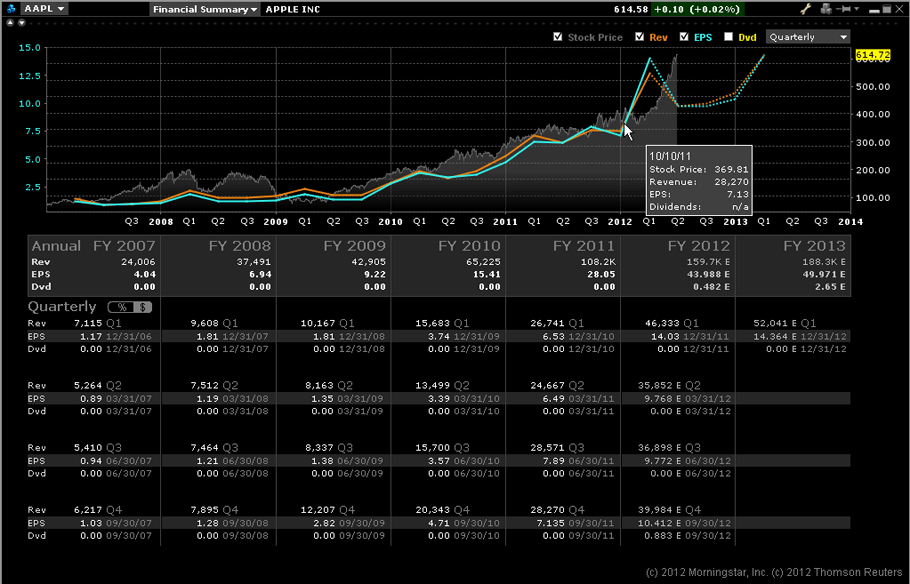Image resolution: width=910 pixels, height=584 pixels.
Task: Click the 2009 label on the time axis
Action: coord(276,222)
